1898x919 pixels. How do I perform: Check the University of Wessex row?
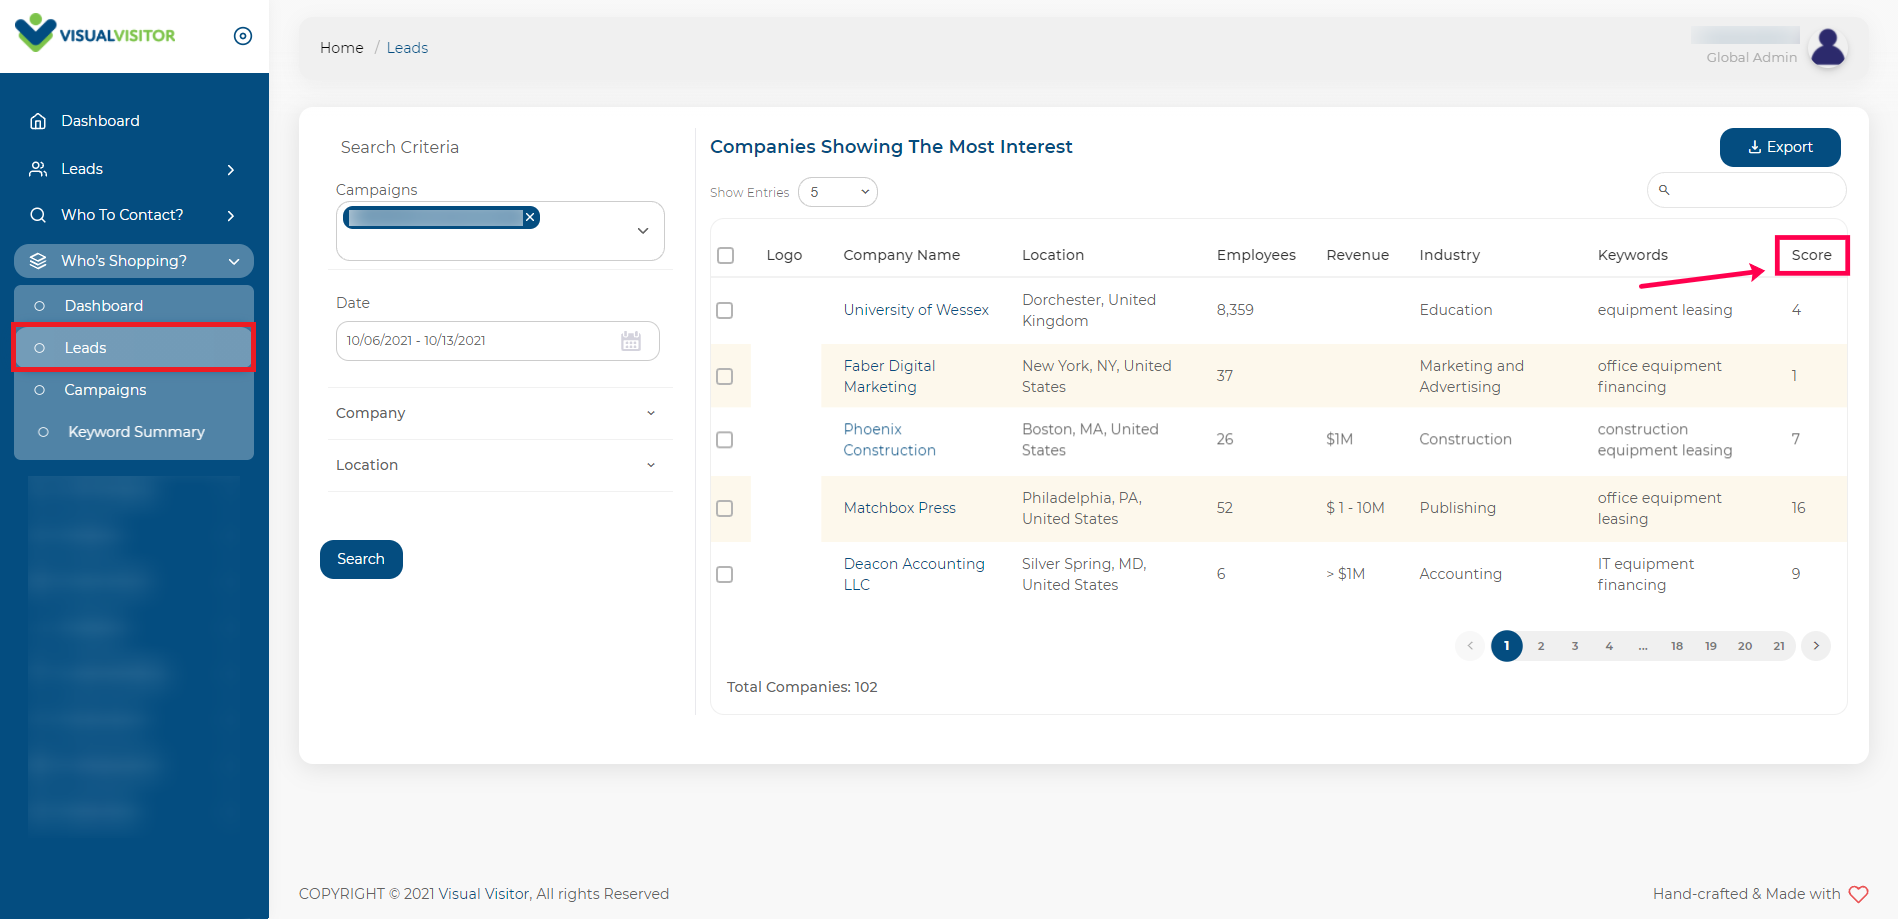(725, 310)
